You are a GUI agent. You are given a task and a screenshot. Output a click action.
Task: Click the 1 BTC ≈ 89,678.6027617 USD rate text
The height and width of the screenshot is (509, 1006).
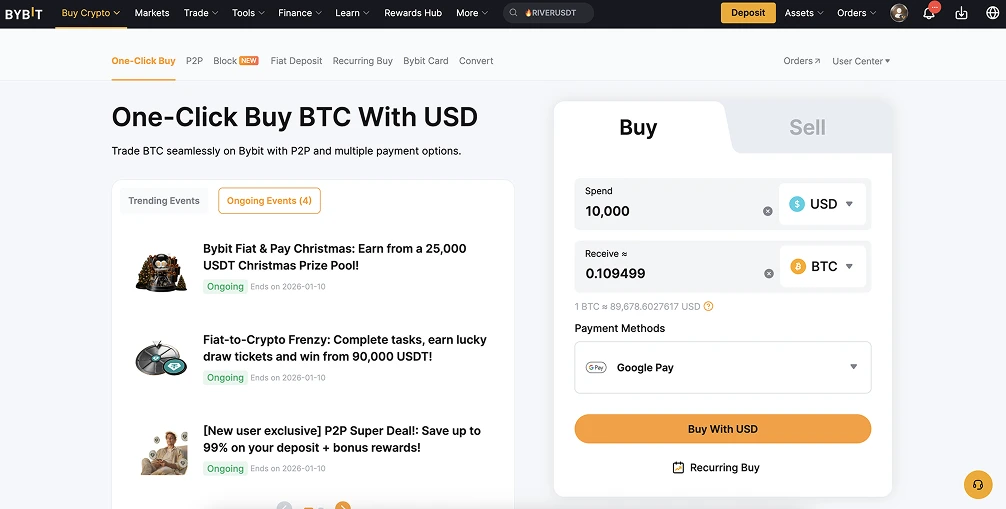(x=637, y=306)
